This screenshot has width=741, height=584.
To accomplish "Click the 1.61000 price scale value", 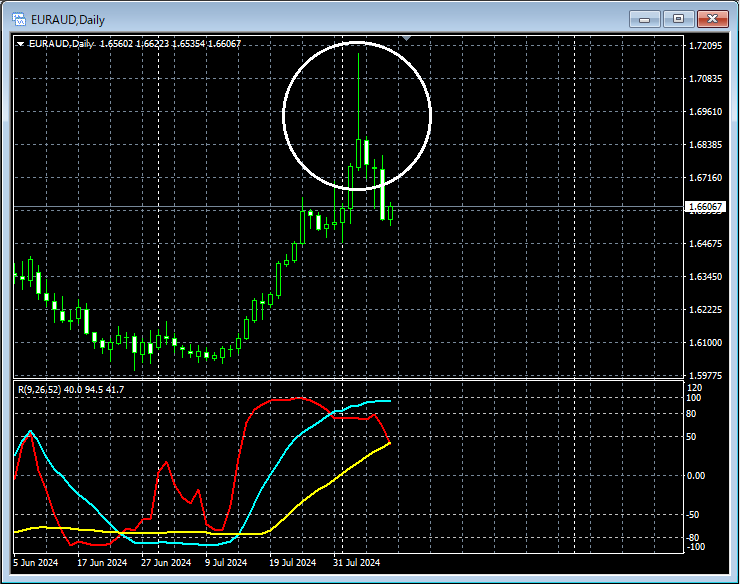I will tap(706, 343).
